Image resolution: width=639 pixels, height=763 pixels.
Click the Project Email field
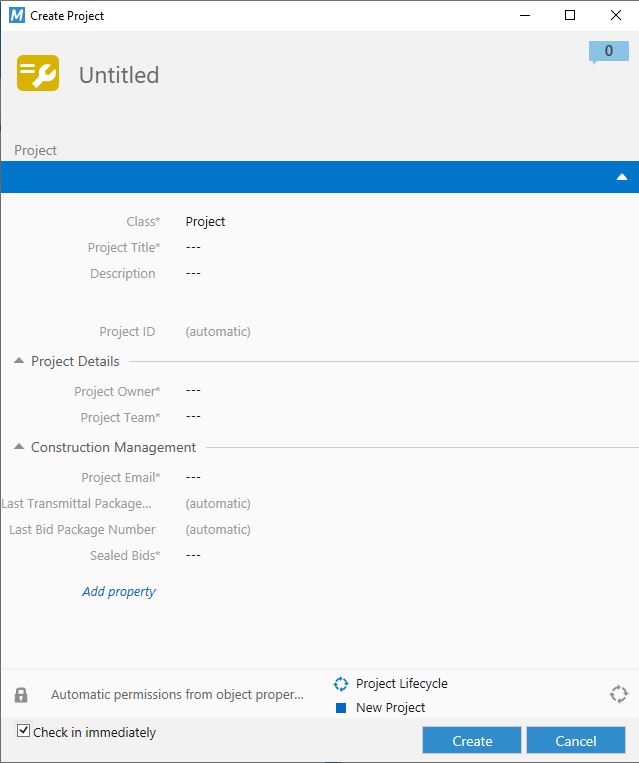[193, 477]
